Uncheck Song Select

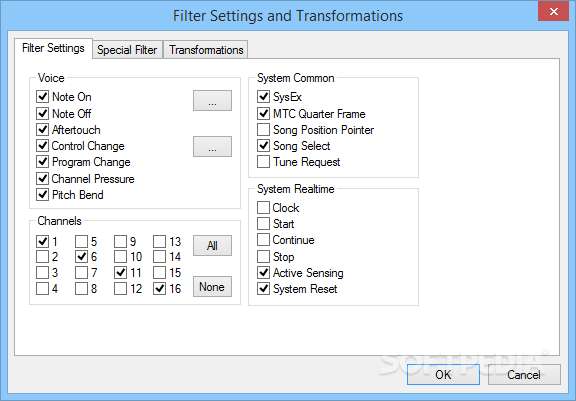pyautogui.click(x=263, y=146)
